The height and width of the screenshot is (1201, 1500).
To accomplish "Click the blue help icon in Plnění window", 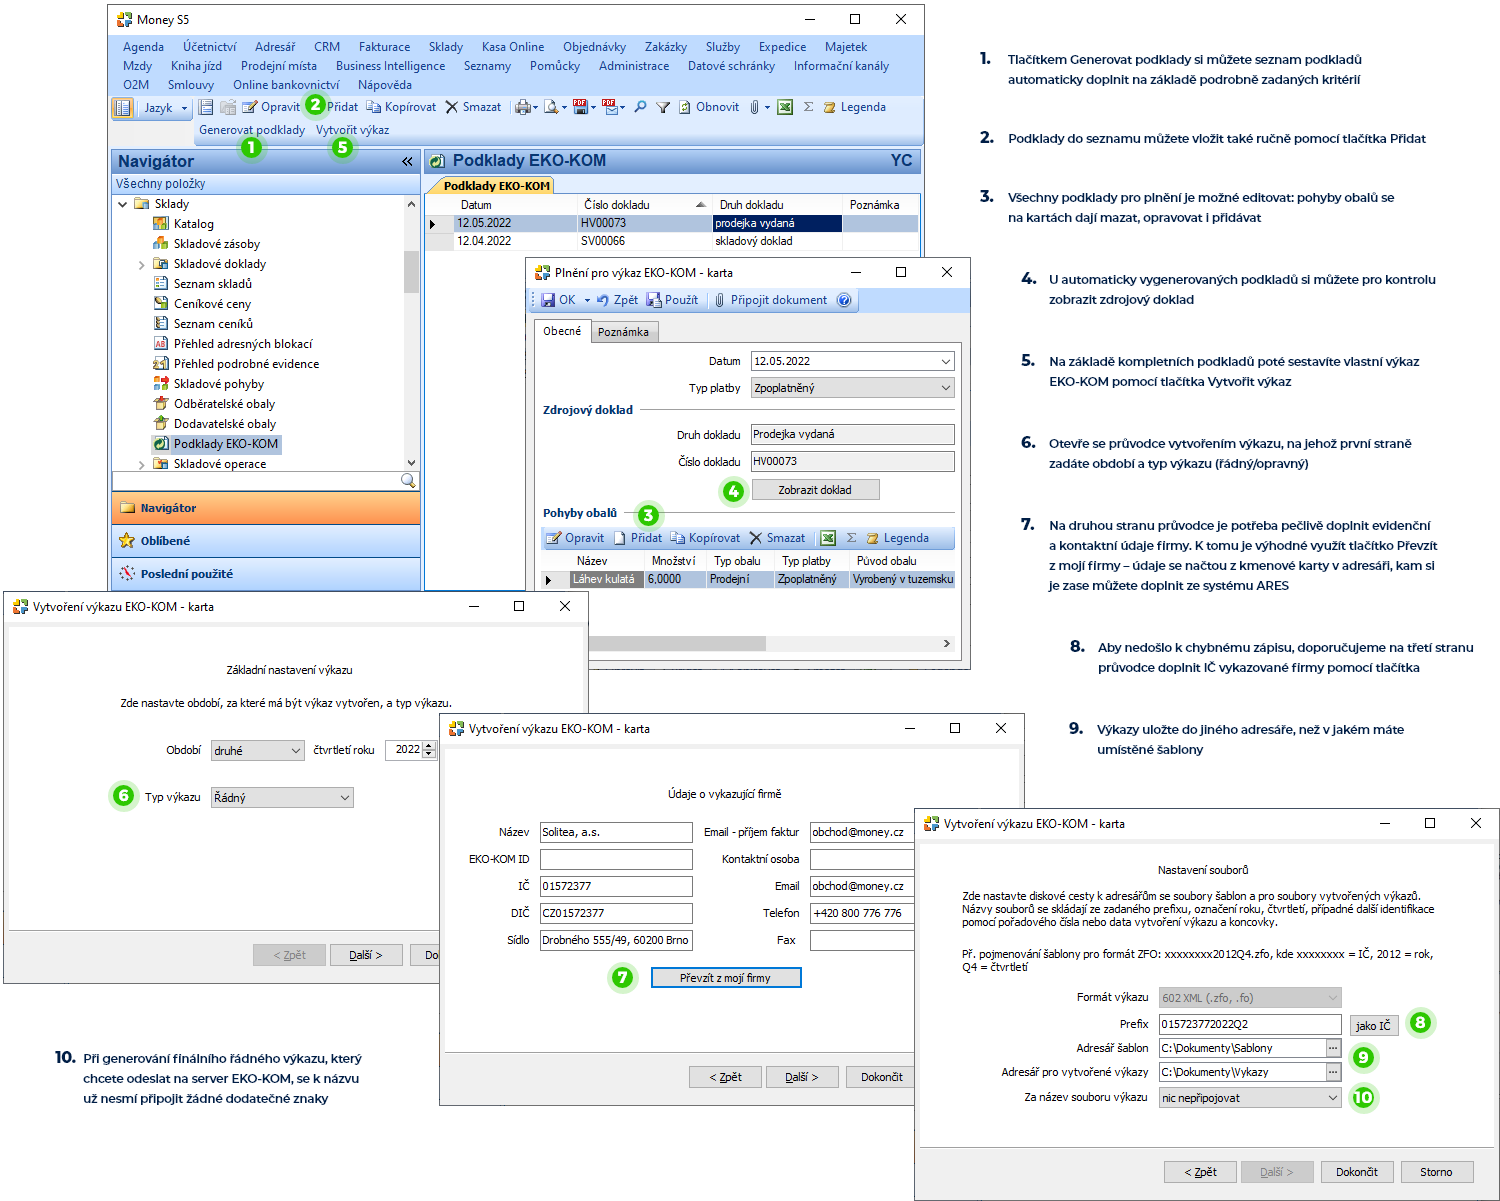I will [x=844, y=300].
